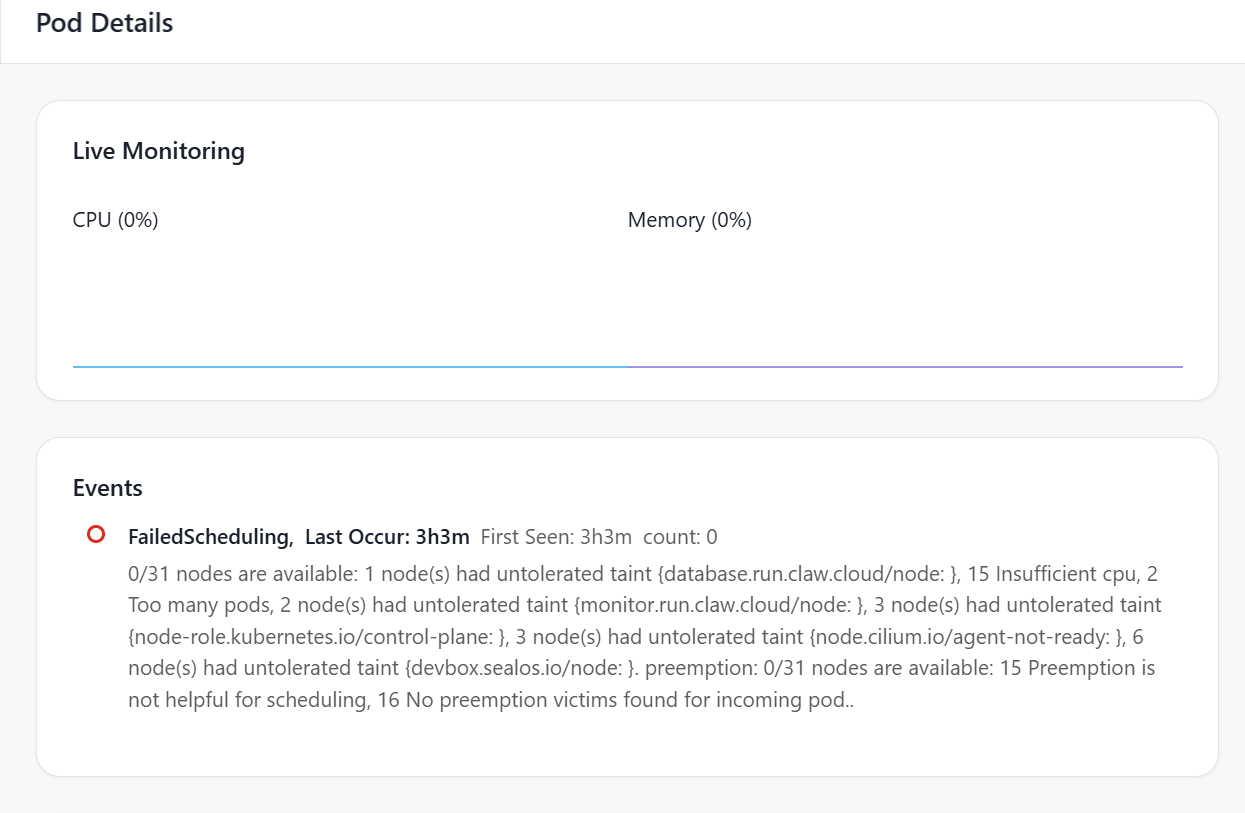
Task: Click the Memory (0%) label
Action: click(689, 220)
